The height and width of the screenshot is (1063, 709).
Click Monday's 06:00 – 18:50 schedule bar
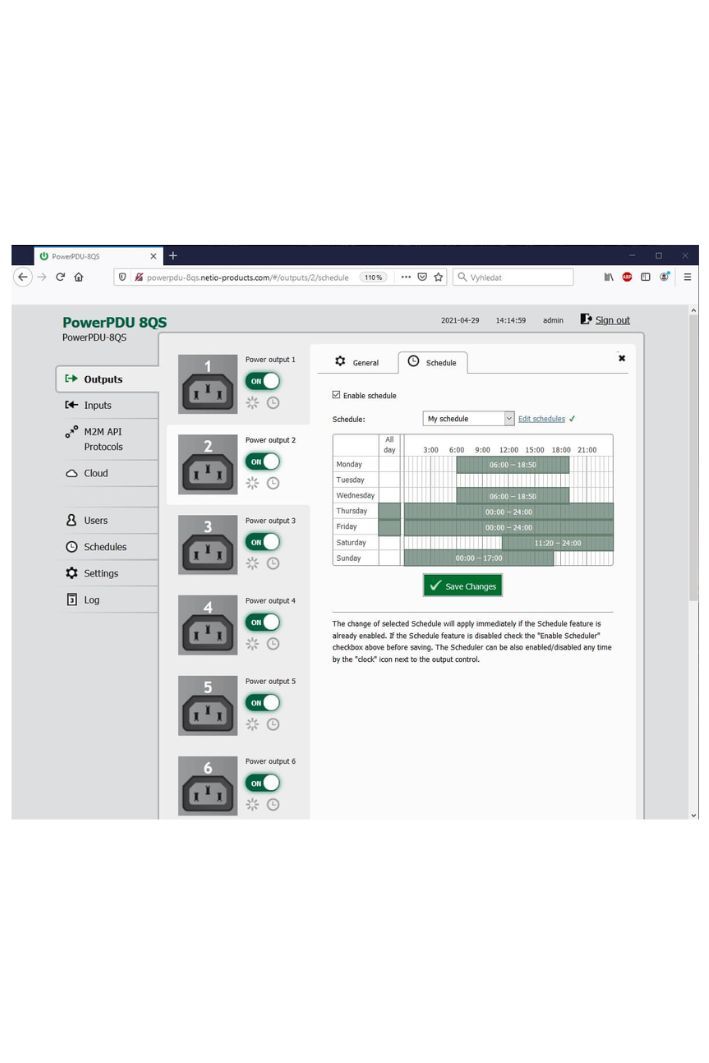(512, 465)
